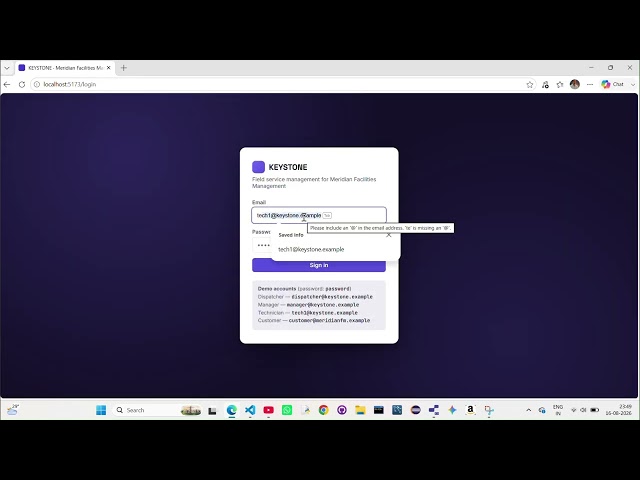Open the favorites list icon
The height and width of the screenshot is (480, 640).
pos(560,84)
